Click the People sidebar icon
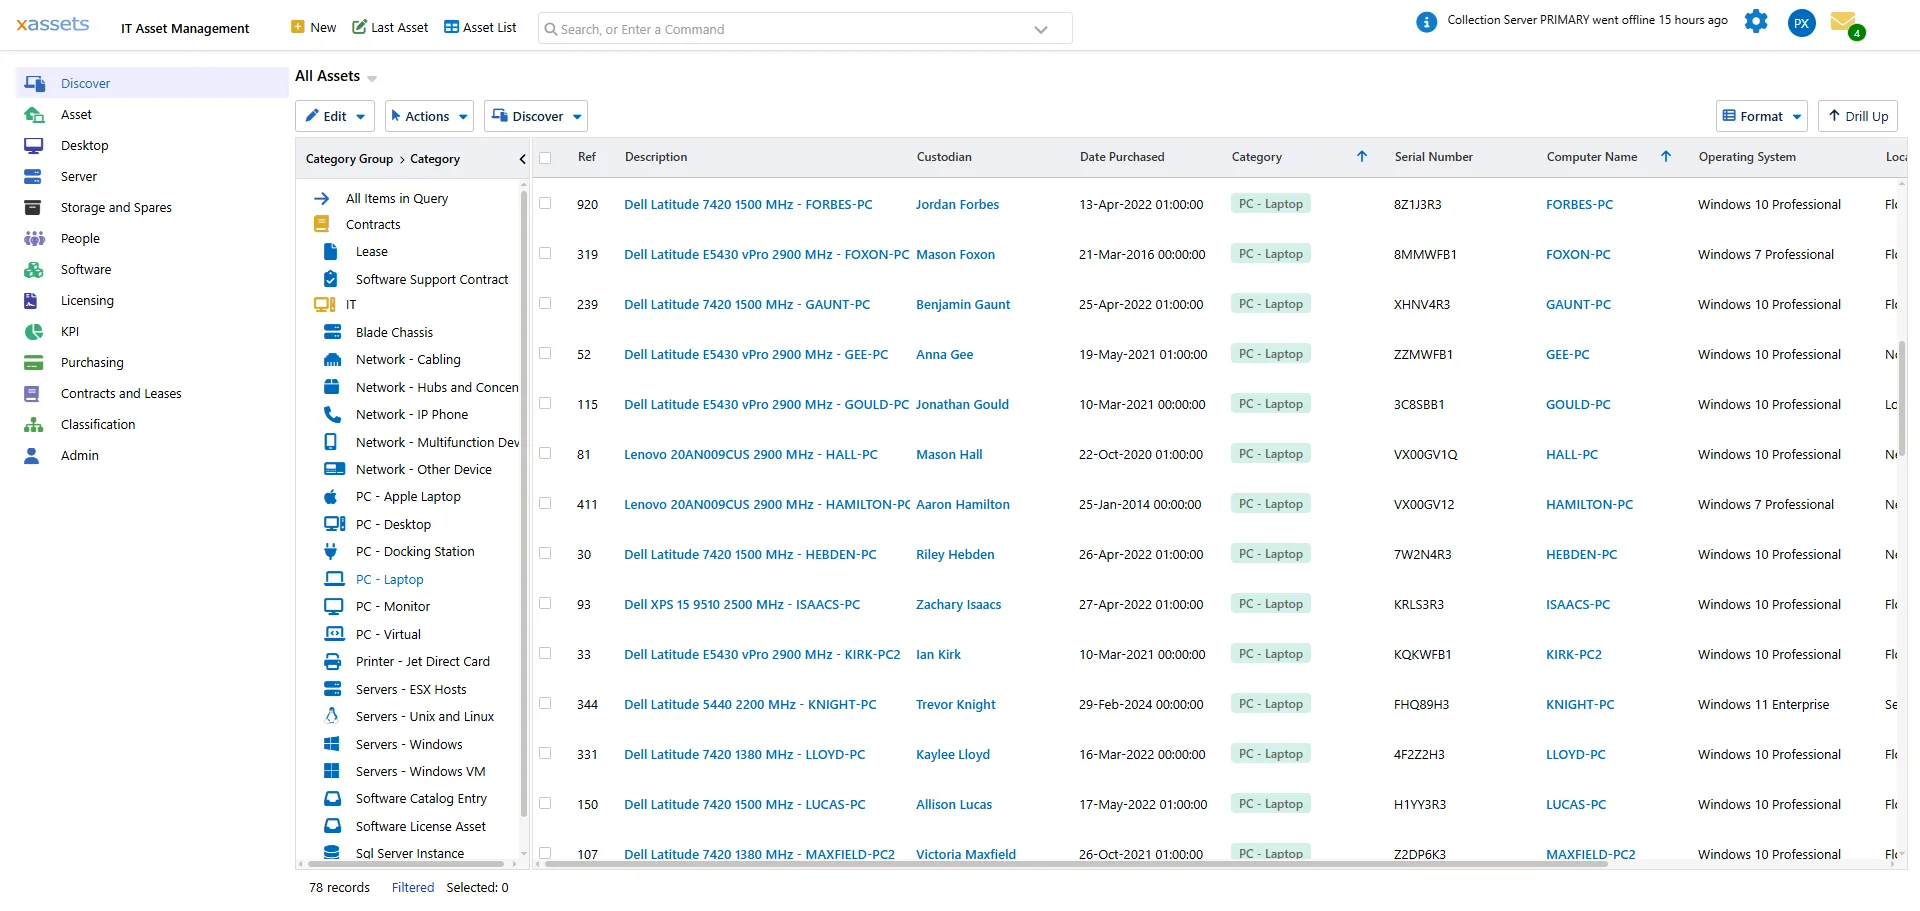 coord(34,238)
